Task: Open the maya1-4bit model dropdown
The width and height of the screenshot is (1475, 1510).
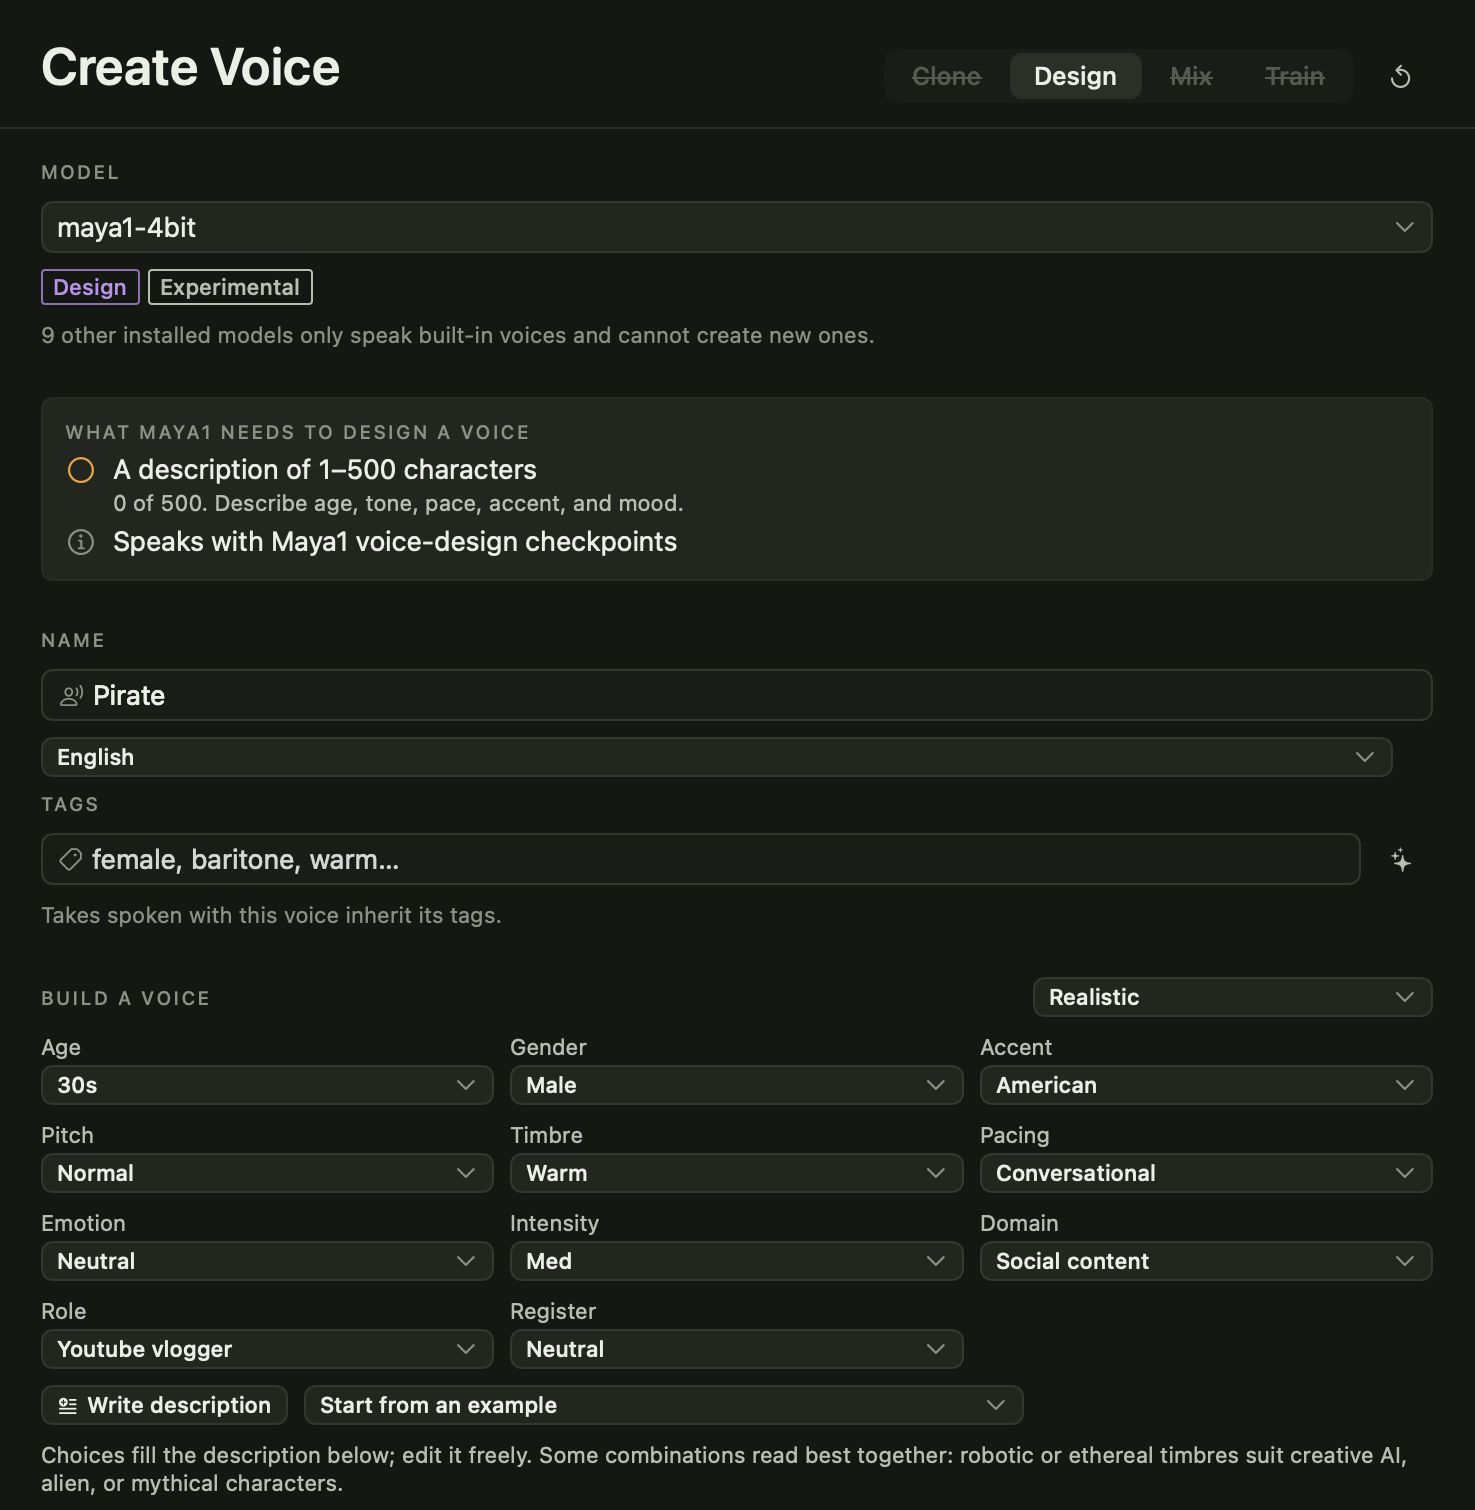Action: click(x=737, y=227)
